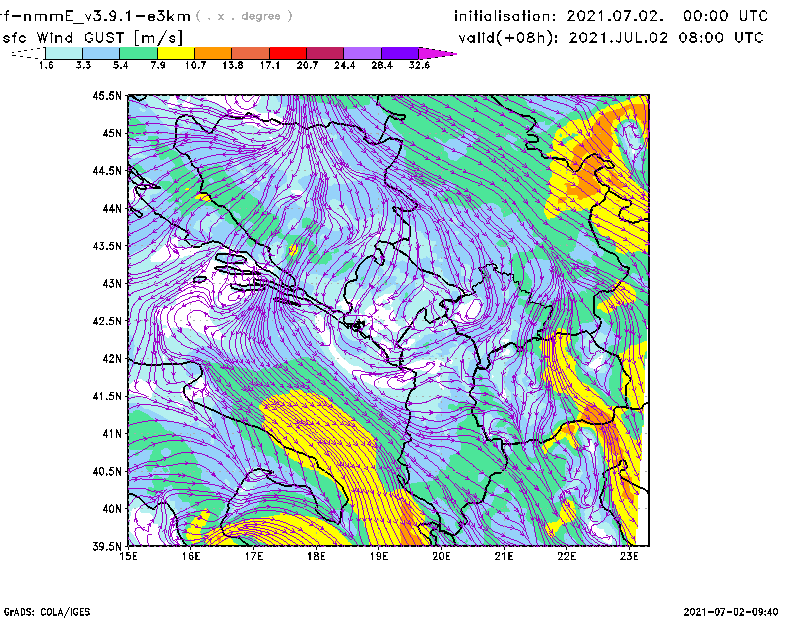This screenshot has width=800, height=618.
Task: Click the 40N latitude label
Action: click(x=112, y=508)
